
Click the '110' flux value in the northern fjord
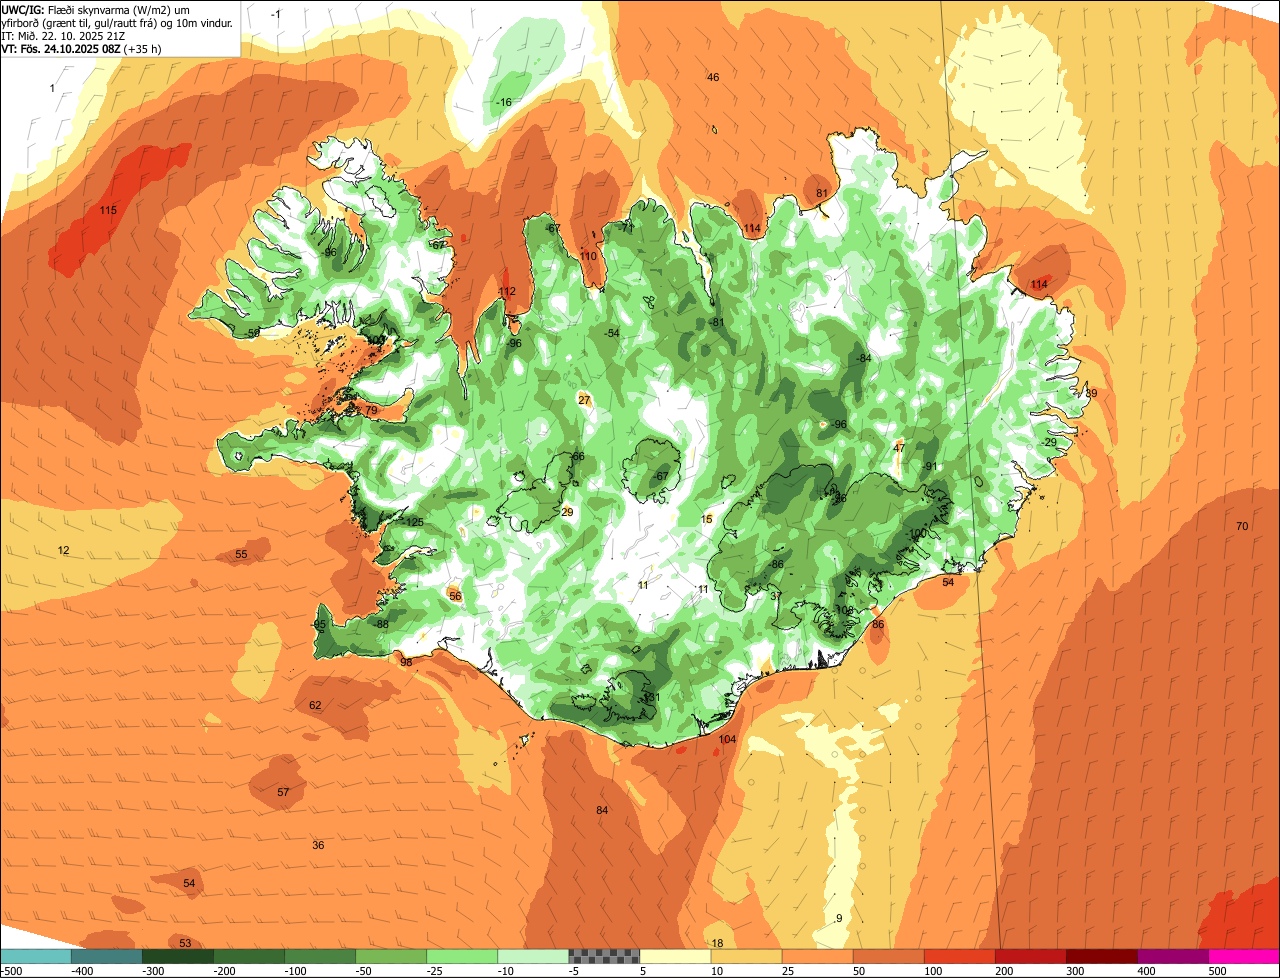[588, 256]
